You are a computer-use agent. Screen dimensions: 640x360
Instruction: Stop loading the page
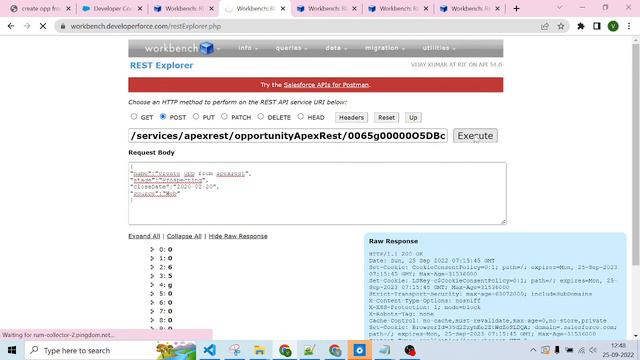43,26
